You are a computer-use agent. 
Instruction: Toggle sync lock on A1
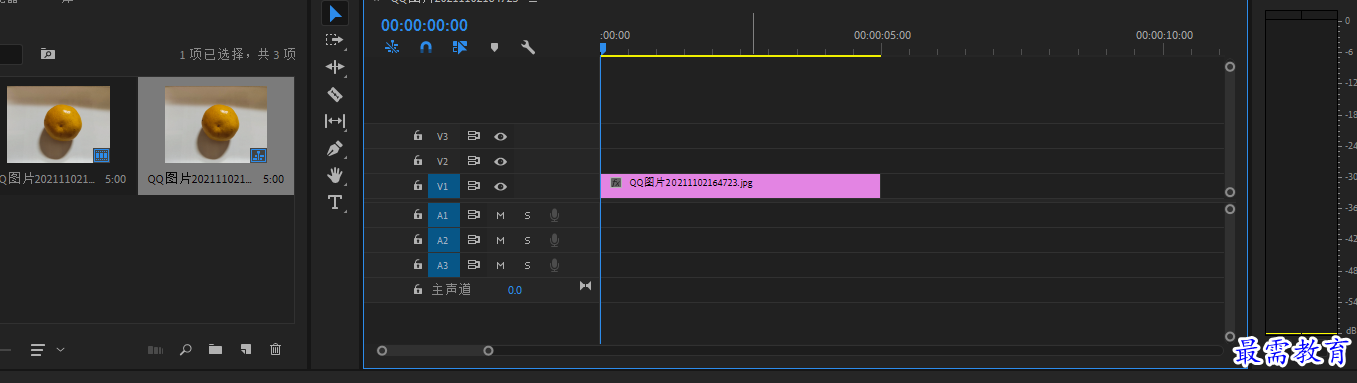click(x=474, y=215)
